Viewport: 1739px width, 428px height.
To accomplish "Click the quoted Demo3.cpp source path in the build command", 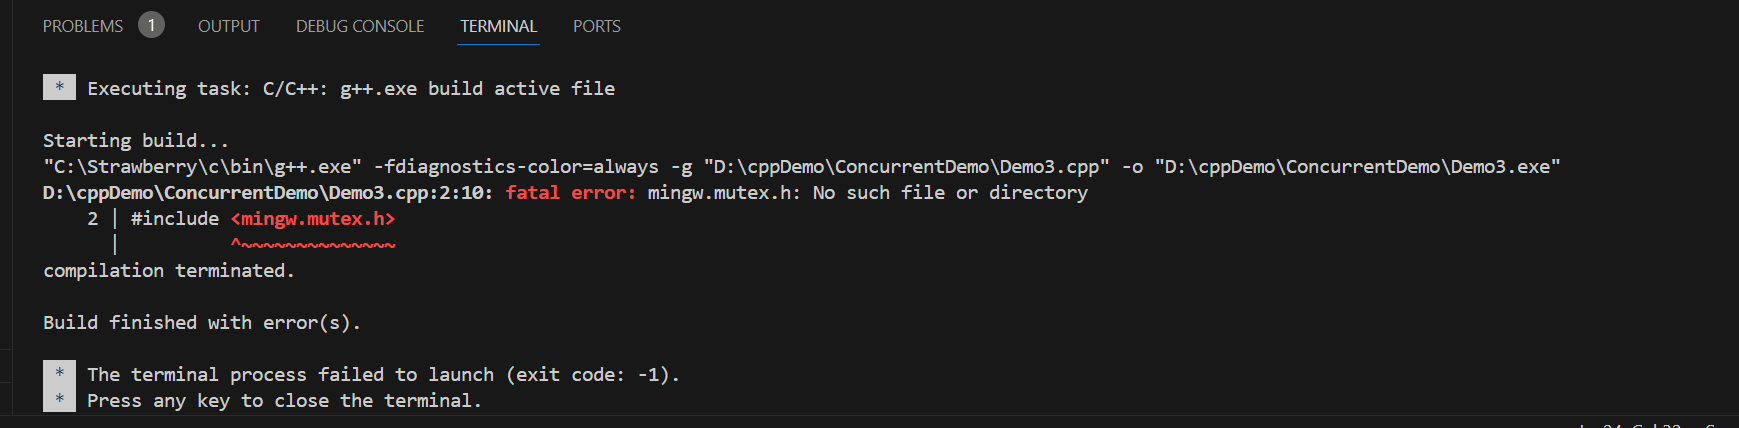I will 907,166.
